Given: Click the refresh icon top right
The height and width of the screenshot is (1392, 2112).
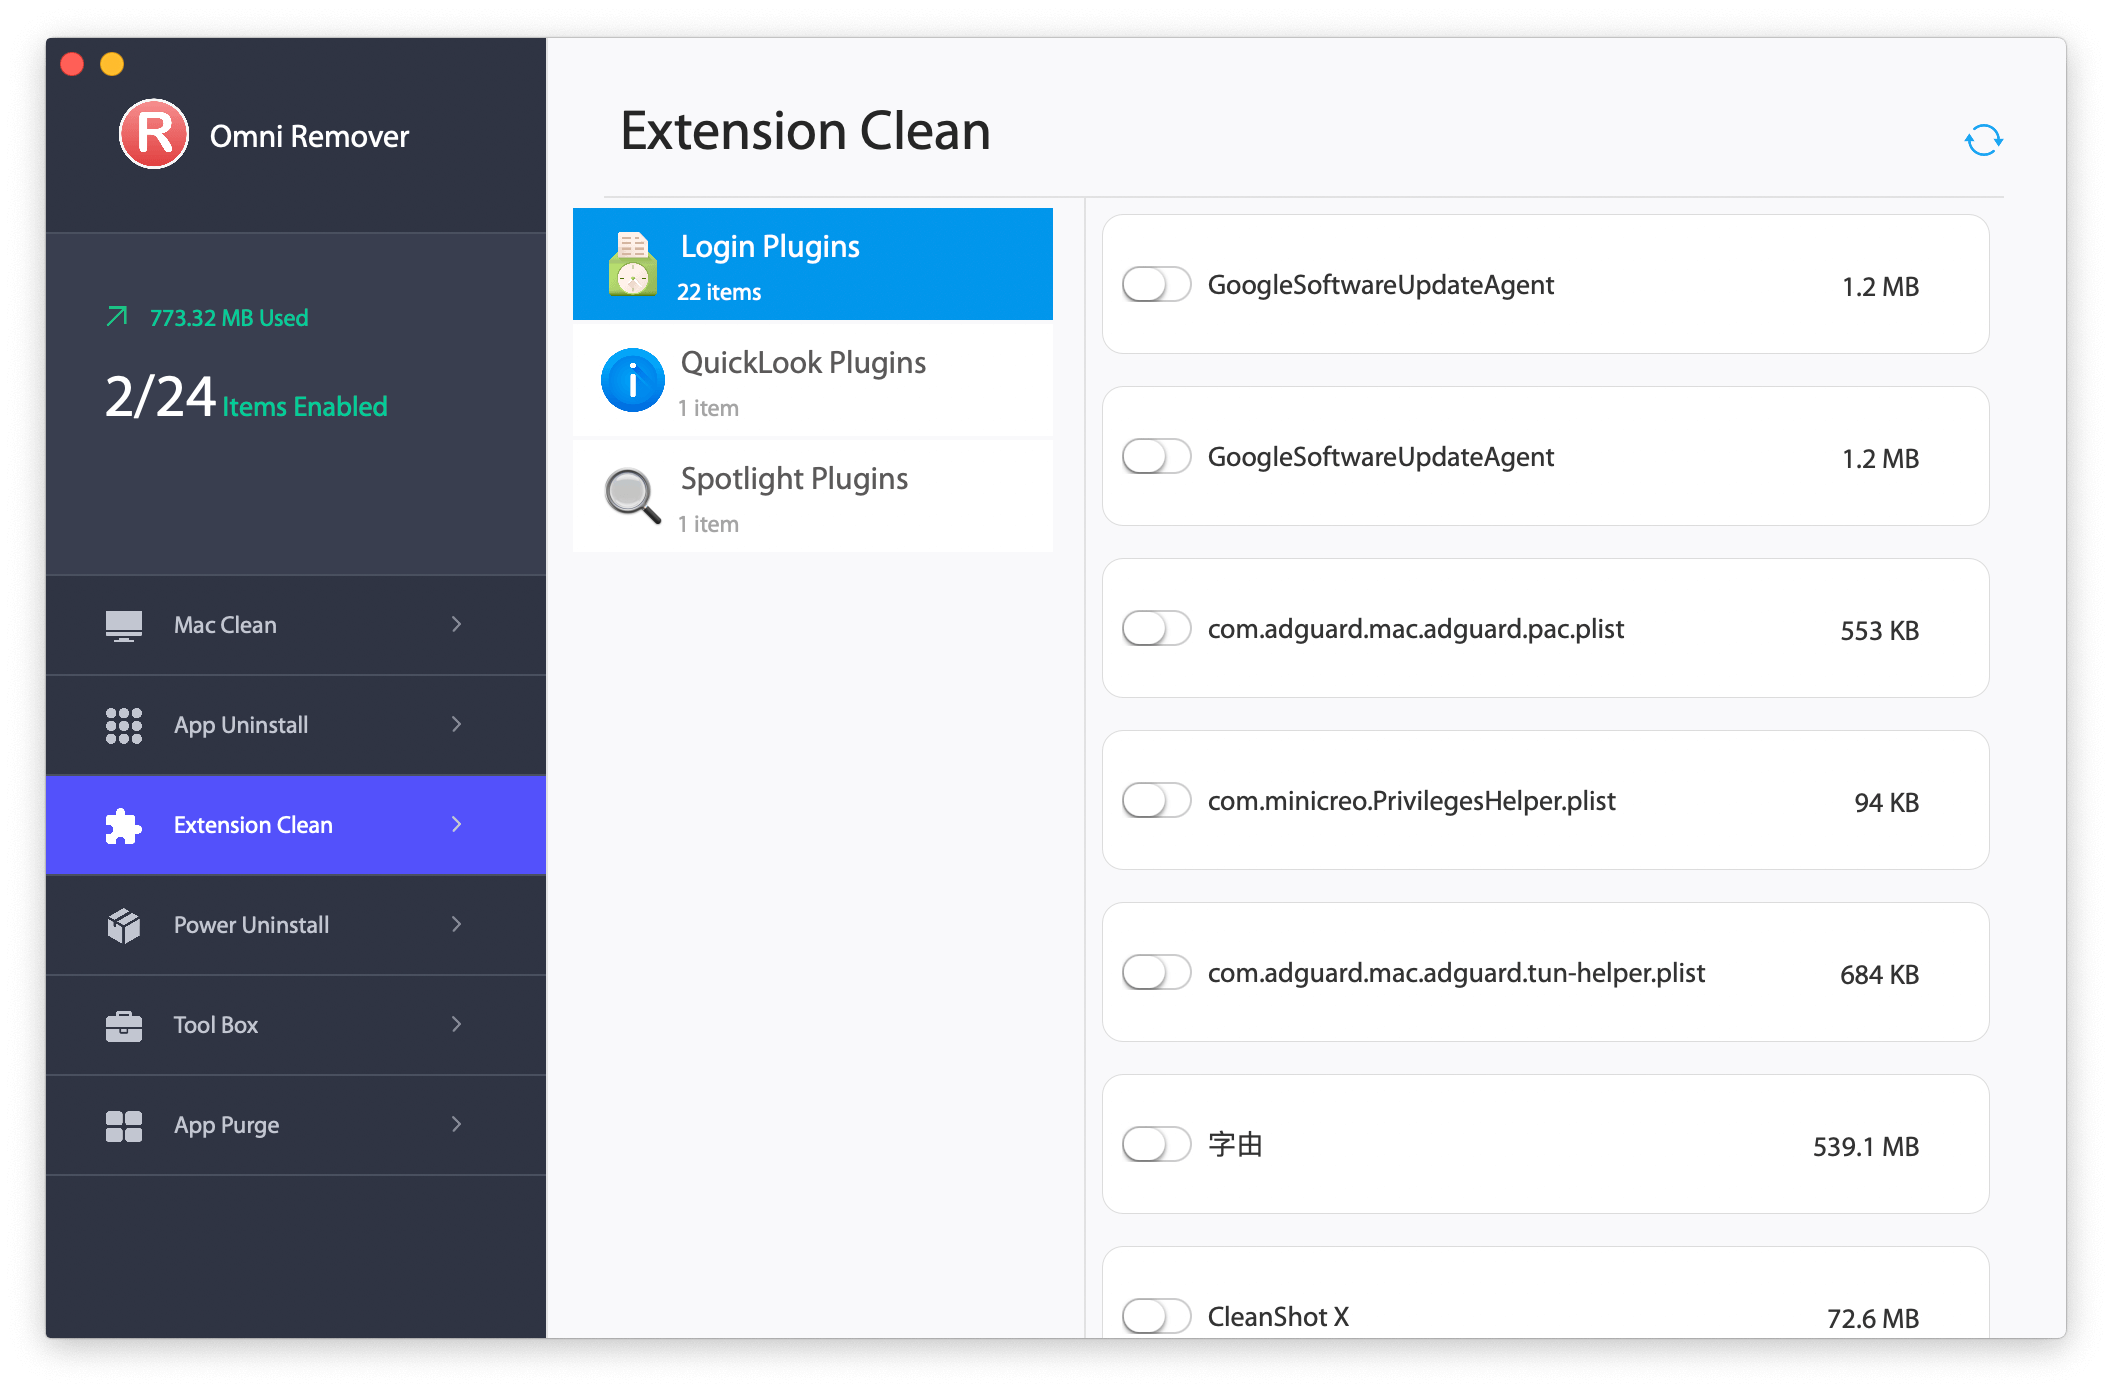Looking at the screenshot, I should 1985,140.
